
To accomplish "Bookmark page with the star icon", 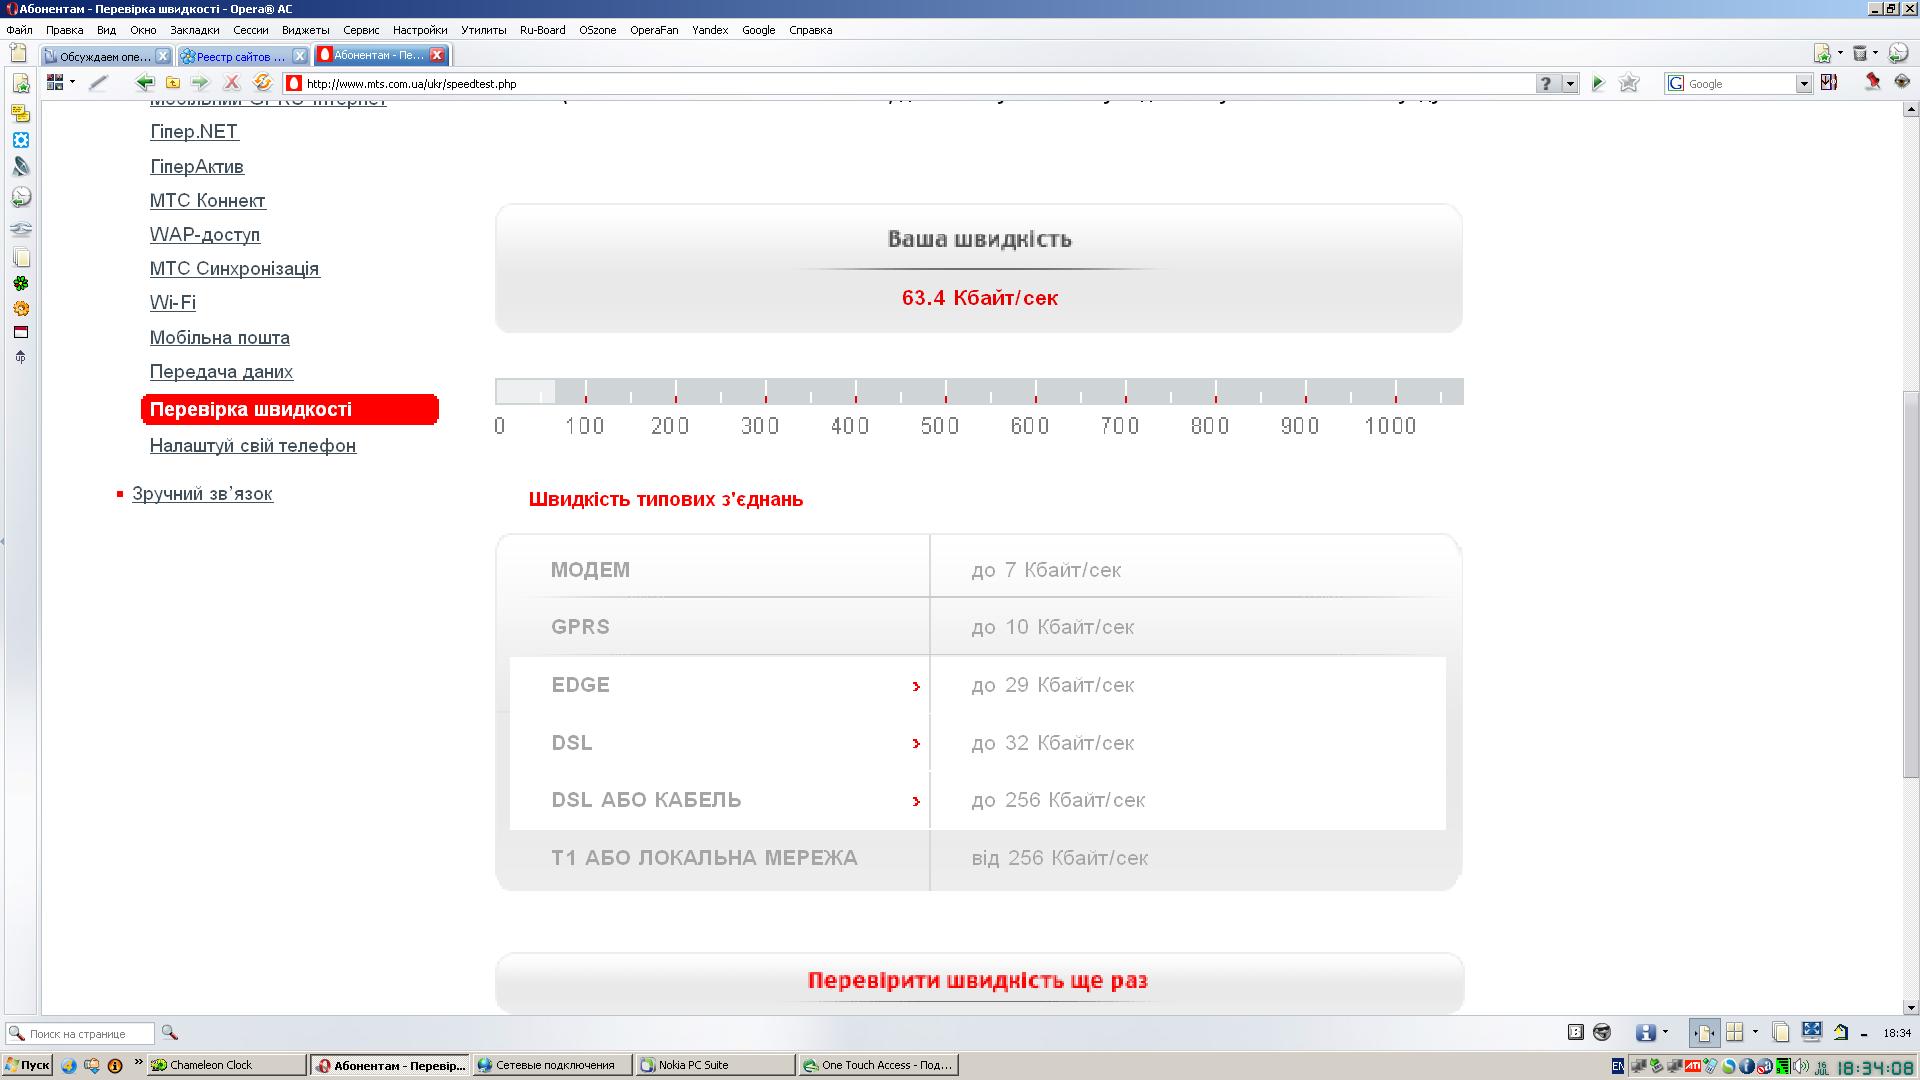I will coord(1629,83).
